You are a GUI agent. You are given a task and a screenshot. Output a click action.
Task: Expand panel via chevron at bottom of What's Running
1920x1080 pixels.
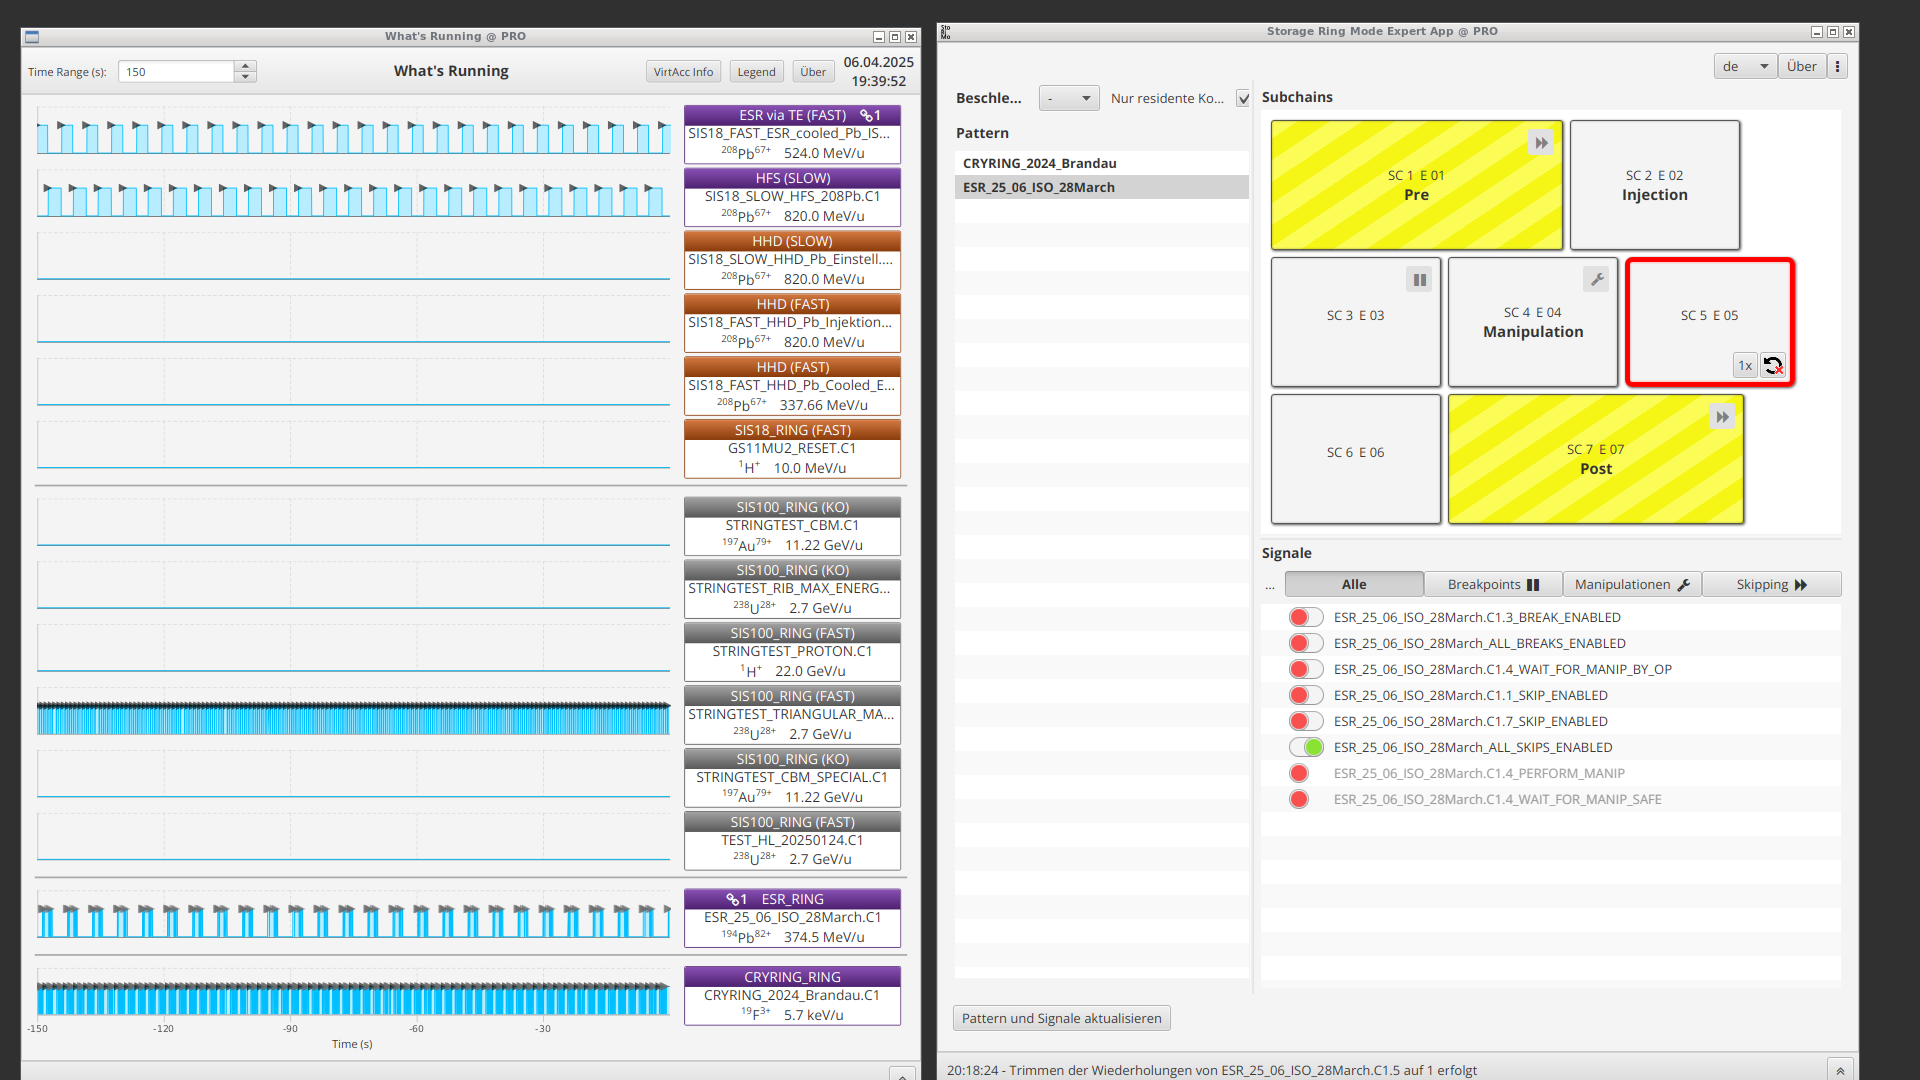tap(902, 1074)
